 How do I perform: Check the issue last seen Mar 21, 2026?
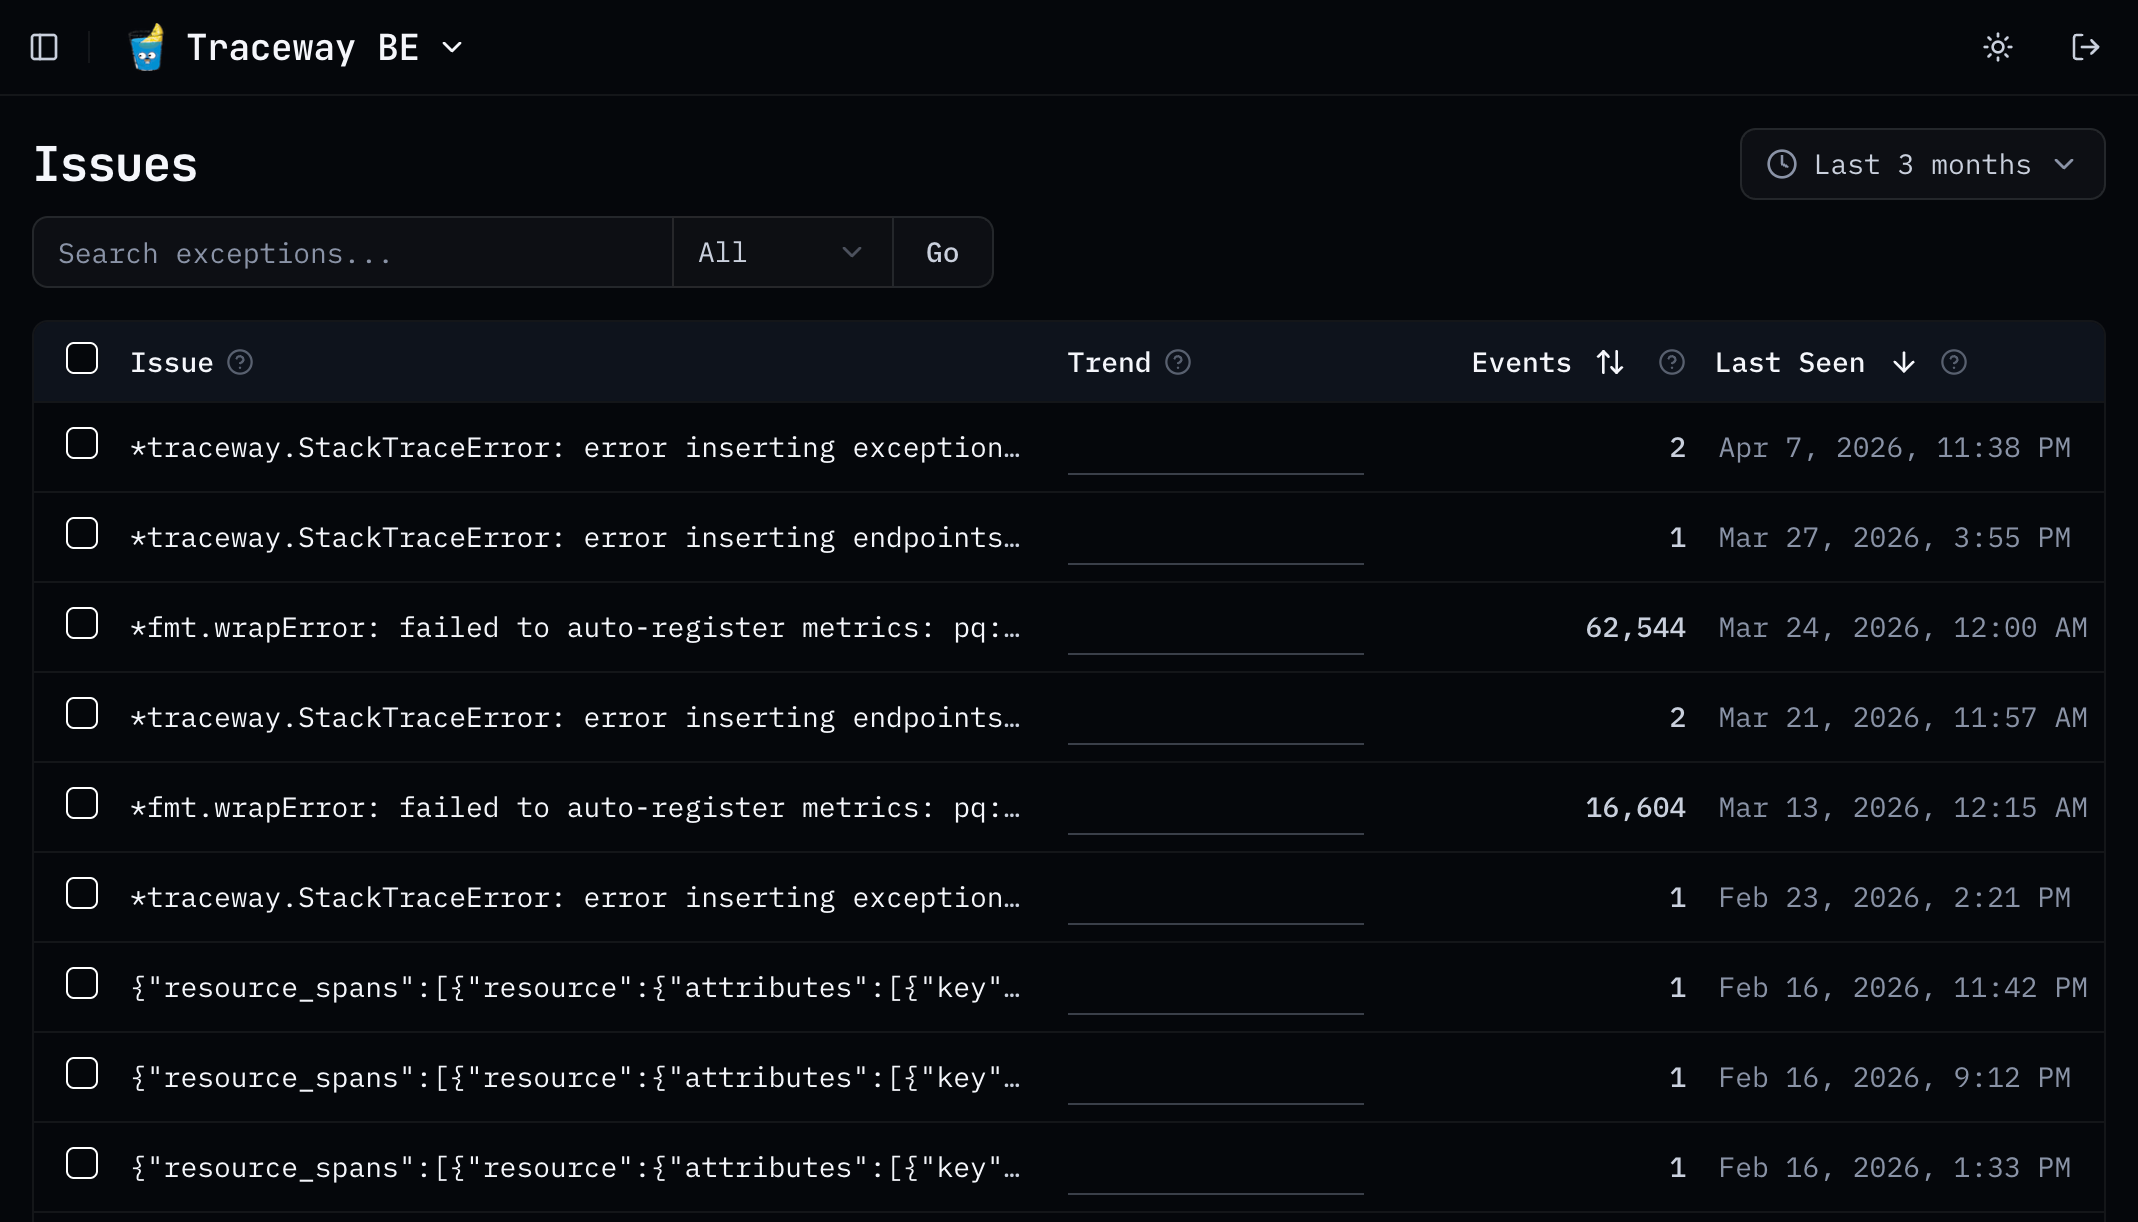pyautogui.click(x=82, y=713)
